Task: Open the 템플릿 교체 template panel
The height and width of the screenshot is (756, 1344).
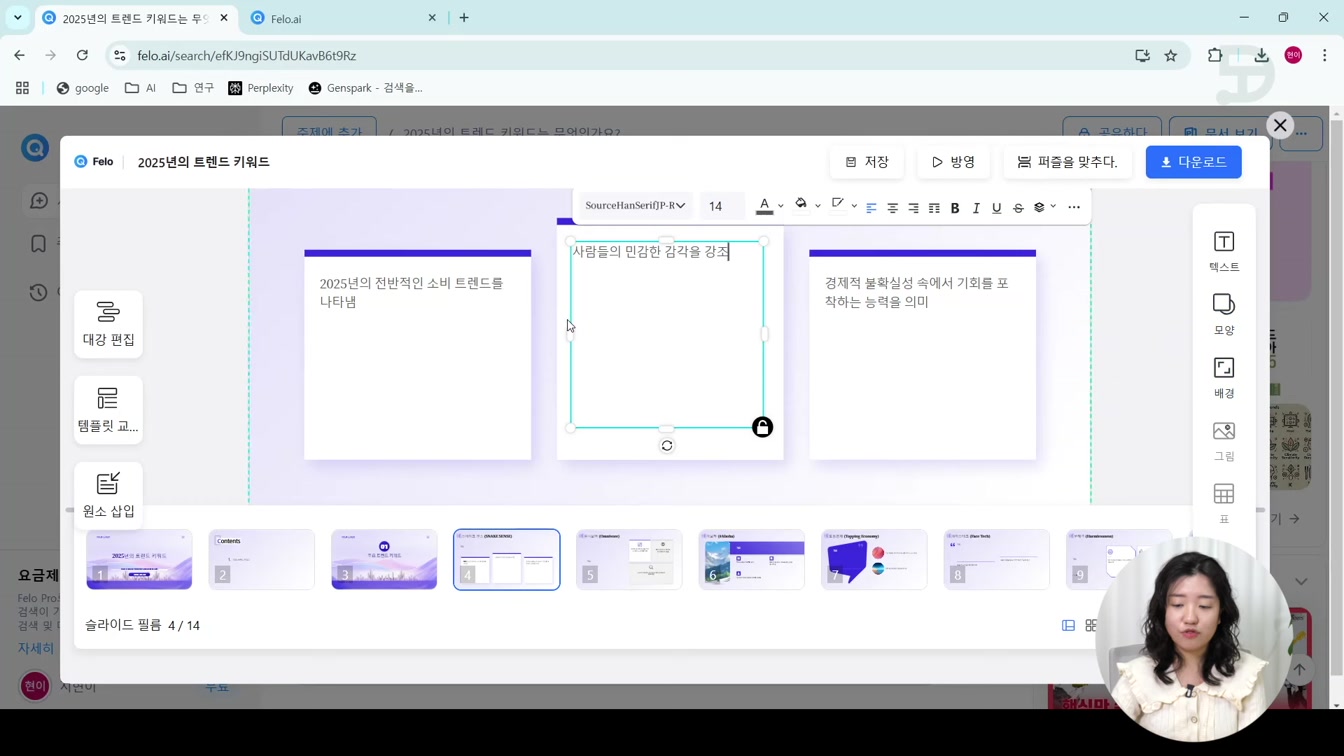Action: click(108, 410)
